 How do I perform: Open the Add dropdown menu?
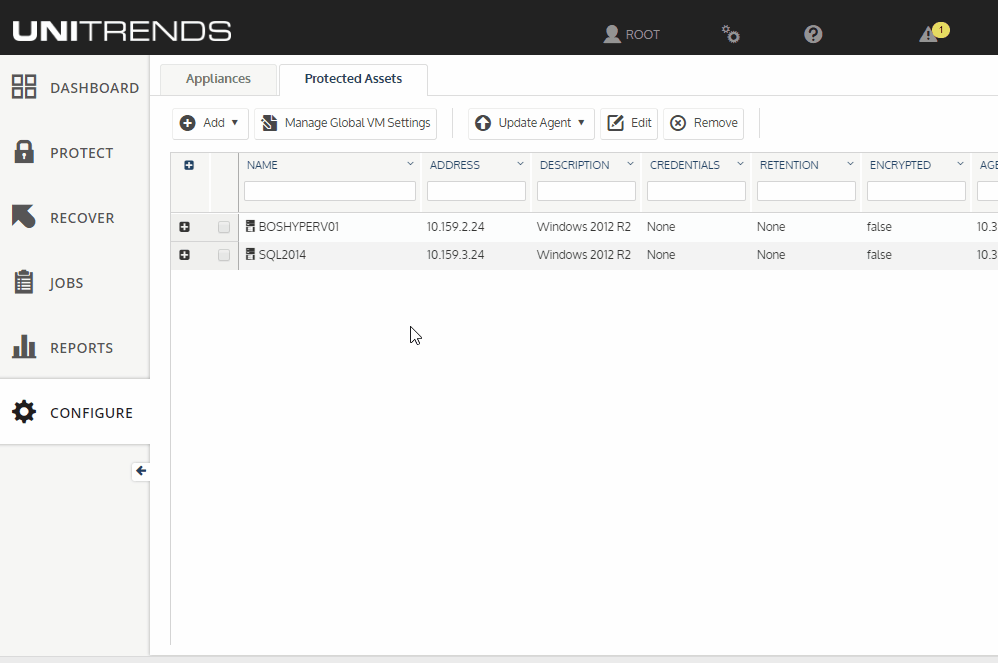tap(210, 123)
